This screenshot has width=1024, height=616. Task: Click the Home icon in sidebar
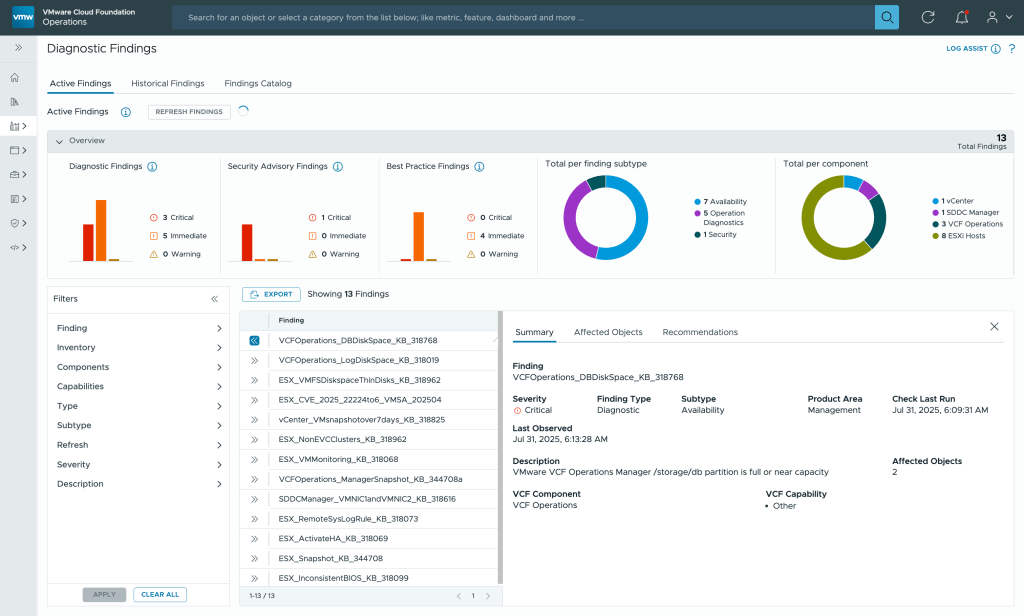point(15,77)
